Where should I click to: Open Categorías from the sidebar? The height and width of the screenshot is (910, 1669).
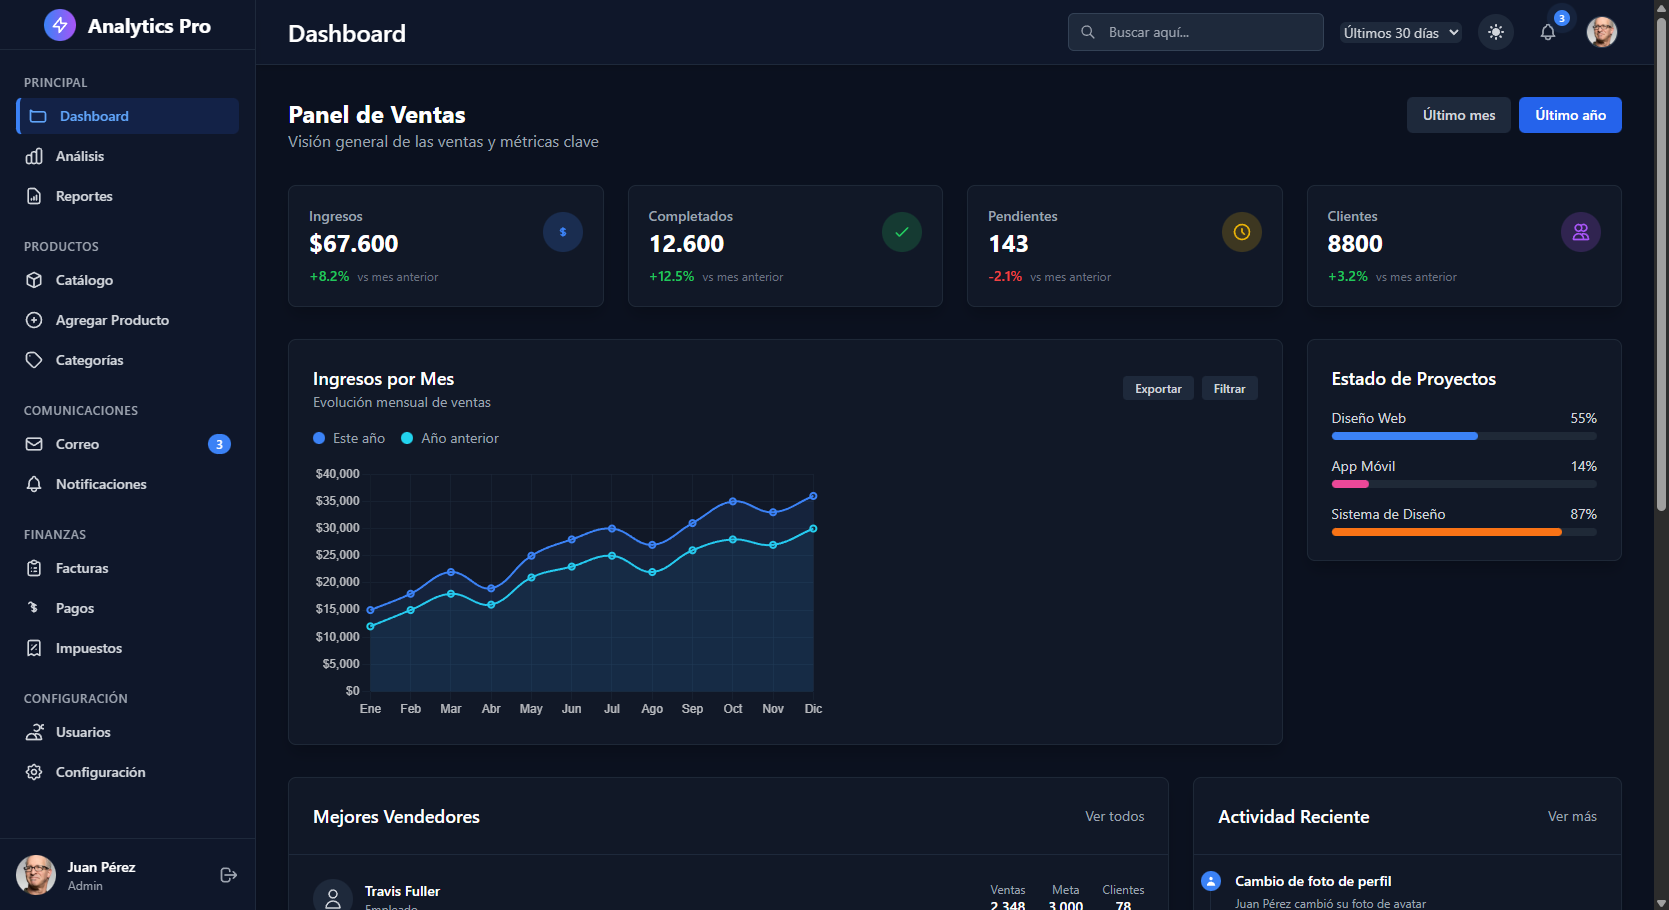pos(89,360)
